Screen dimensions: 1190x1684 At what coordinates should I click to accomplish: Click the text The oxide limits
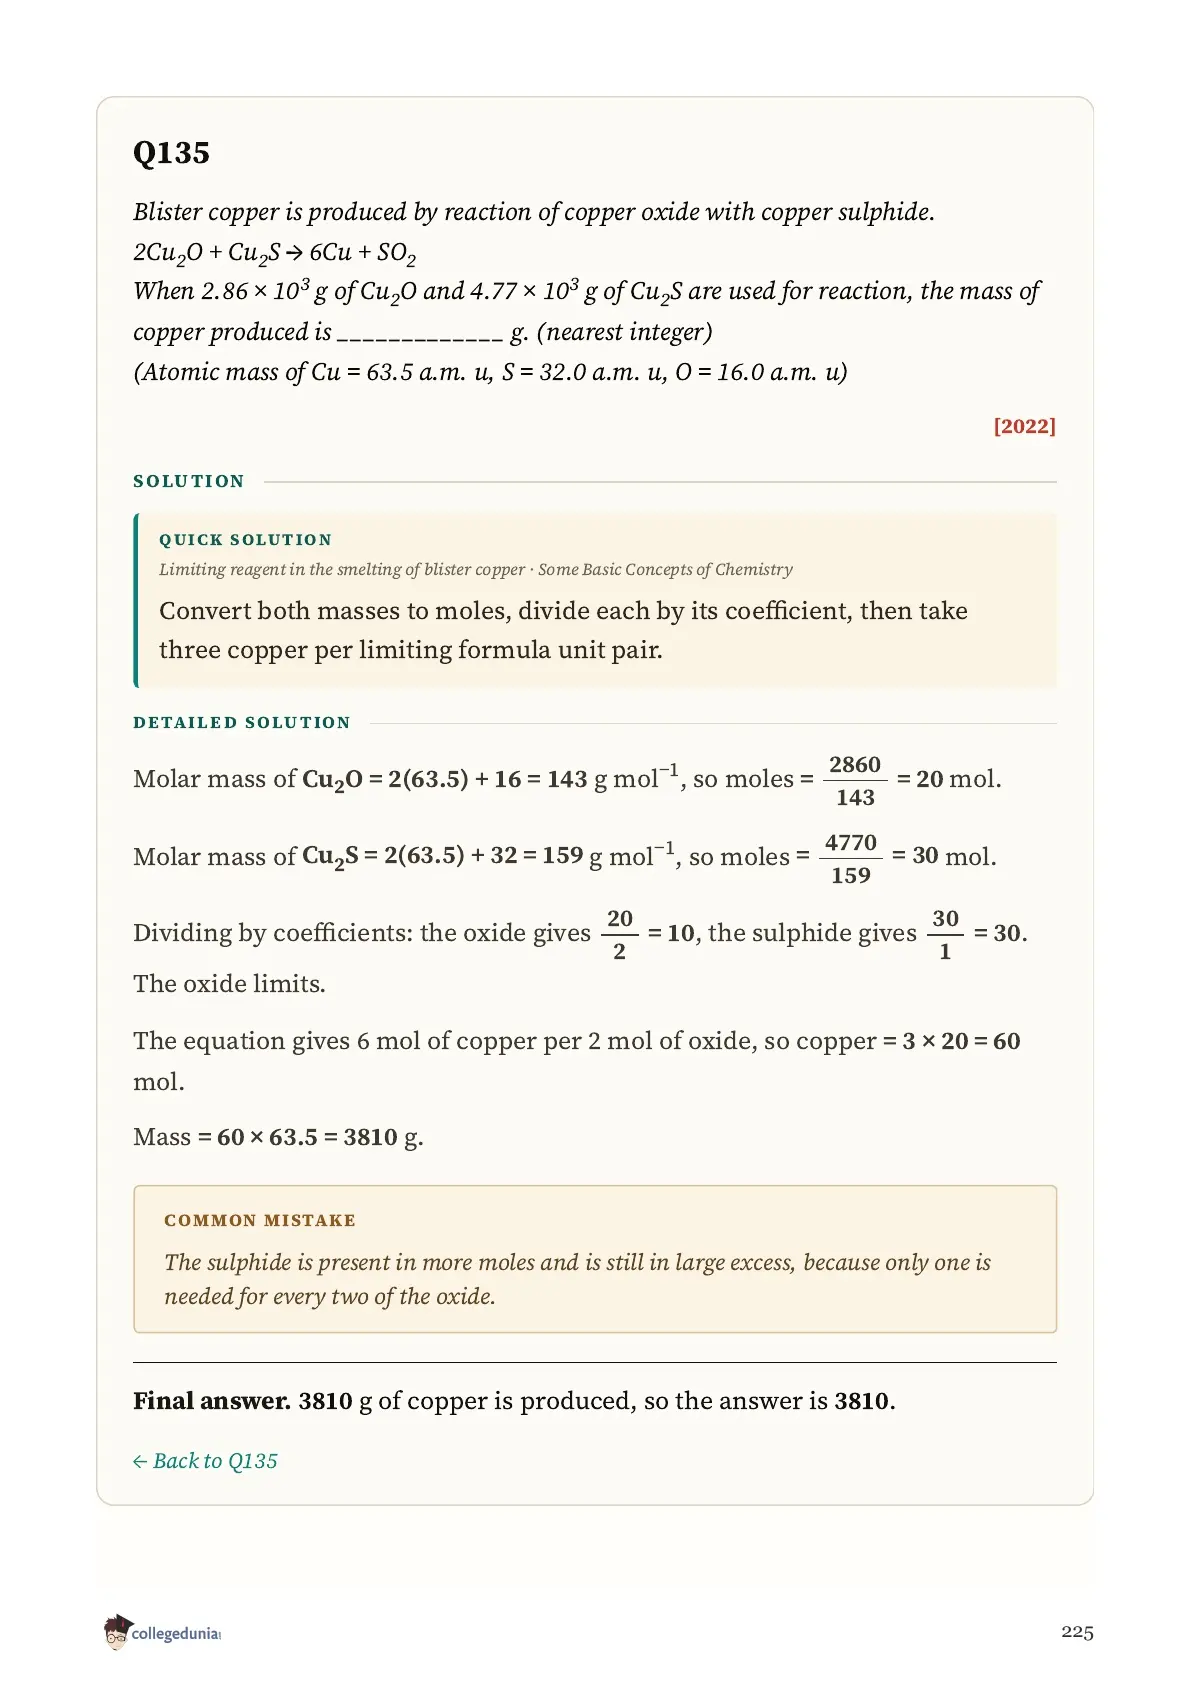tap(229, 984)
